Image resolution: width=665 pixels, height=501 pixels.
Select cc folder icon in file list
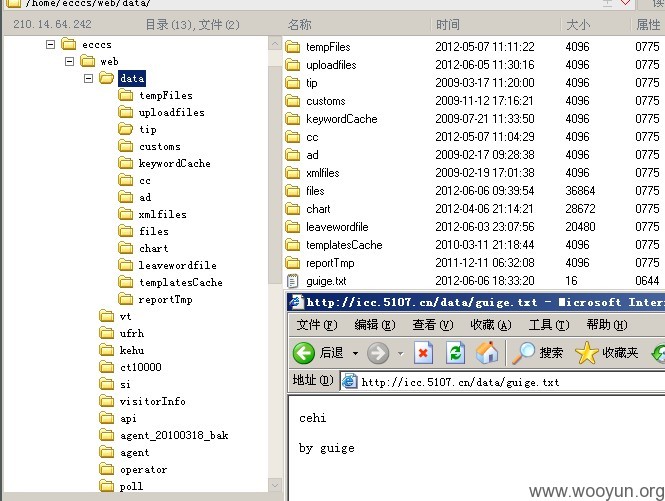click(293, 137)
